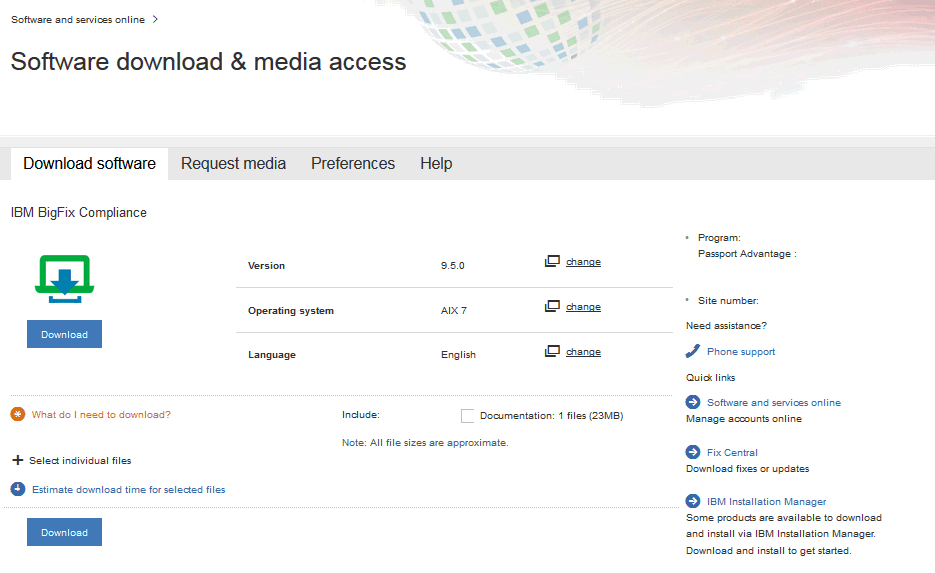The image size is (935, 573).
Task: Click the Quick links heading
Action: (710, 377)
